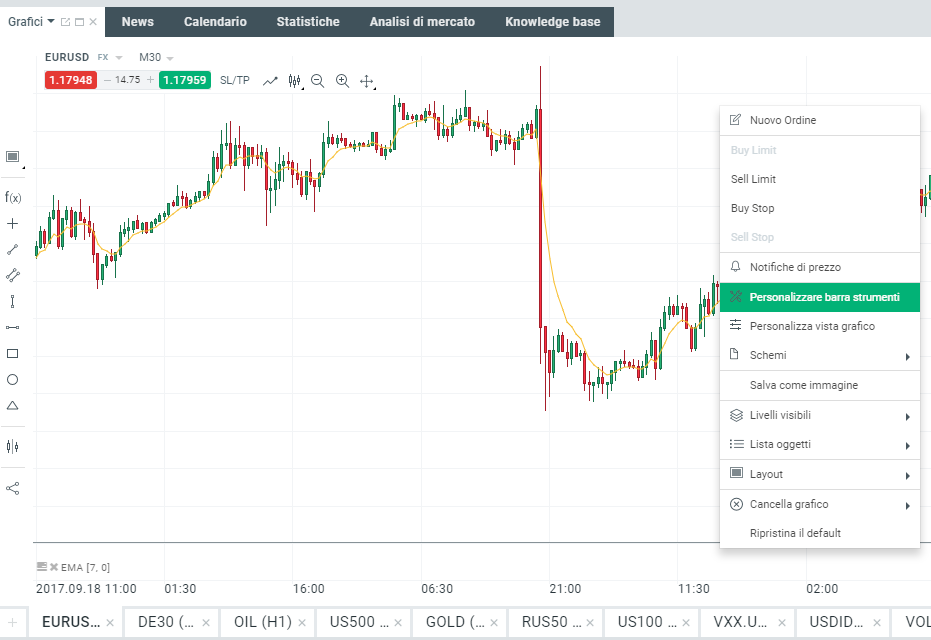Click the share icon in left sidebar
Screen dimensions: 931x640
pos(13,488)
